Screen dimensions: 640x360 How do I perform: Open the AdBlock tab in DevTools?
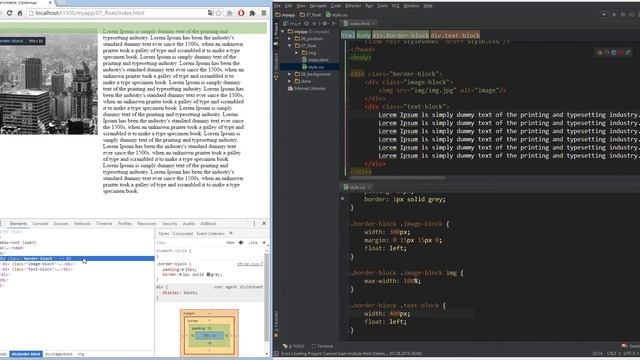(x=208, y=224)
